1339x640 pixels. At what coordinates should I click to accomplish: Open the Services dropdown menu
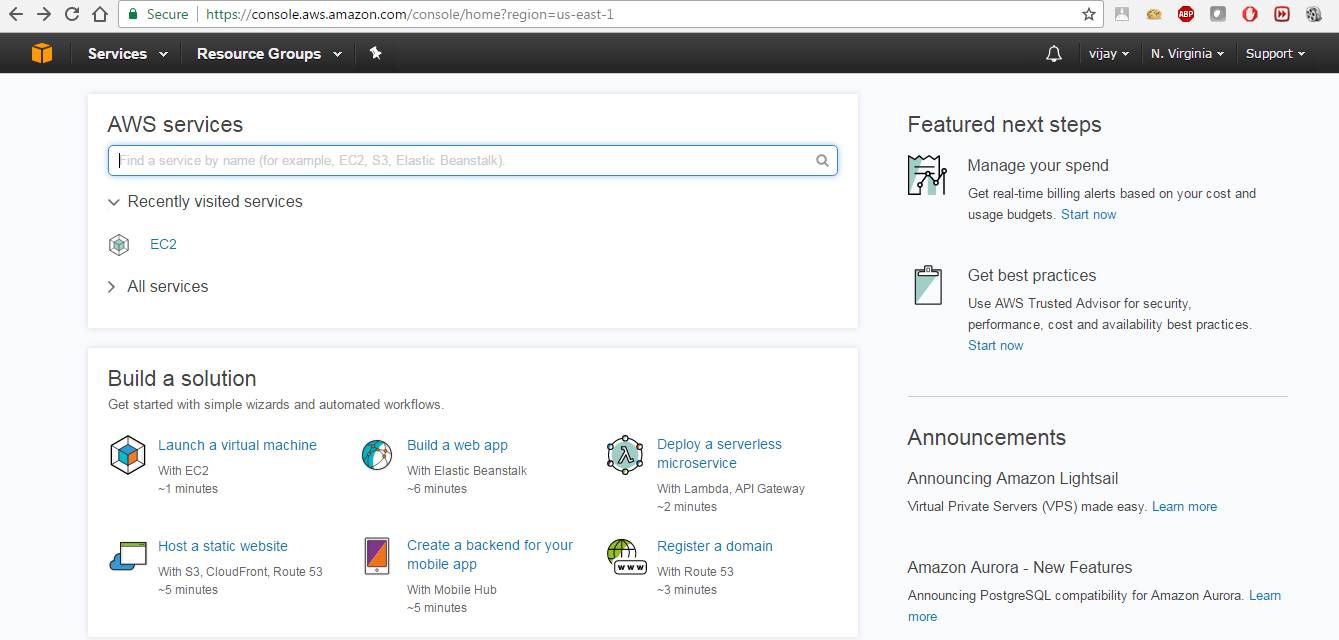pos(127,54)
